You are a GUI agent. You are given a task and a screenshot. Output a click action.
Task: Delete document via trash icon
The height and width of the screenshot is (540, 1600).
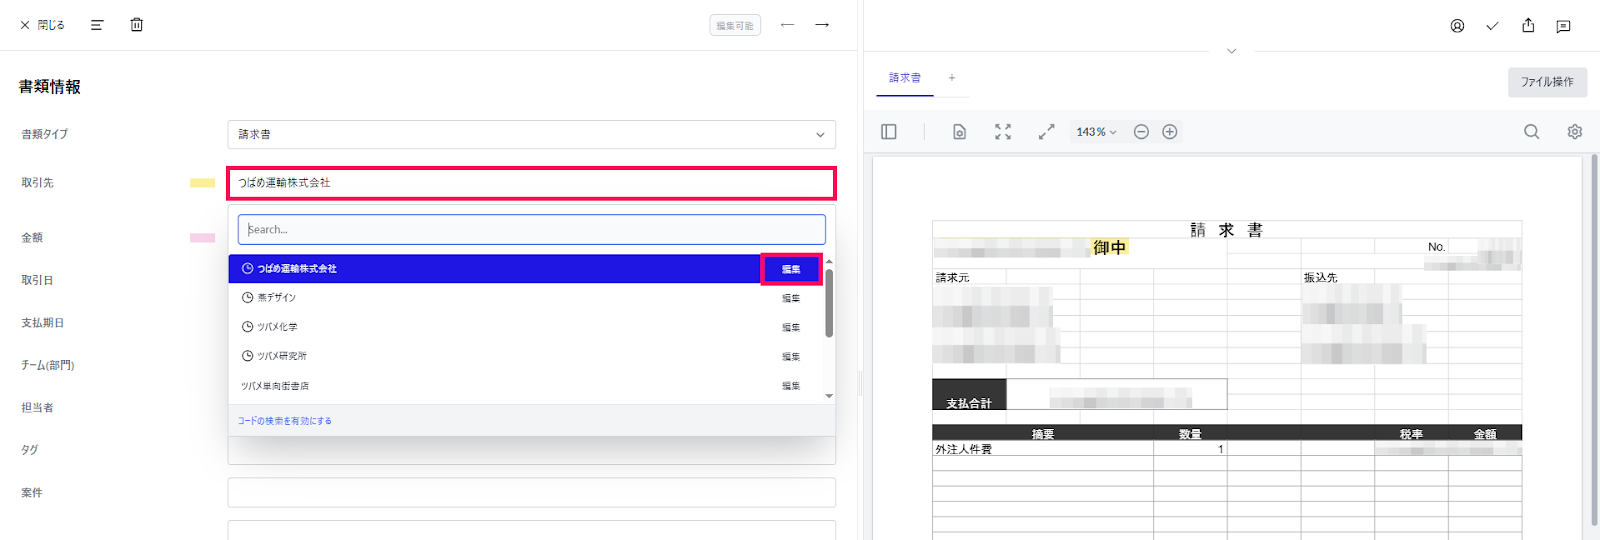pyautogui.click(x=137, y=25)
